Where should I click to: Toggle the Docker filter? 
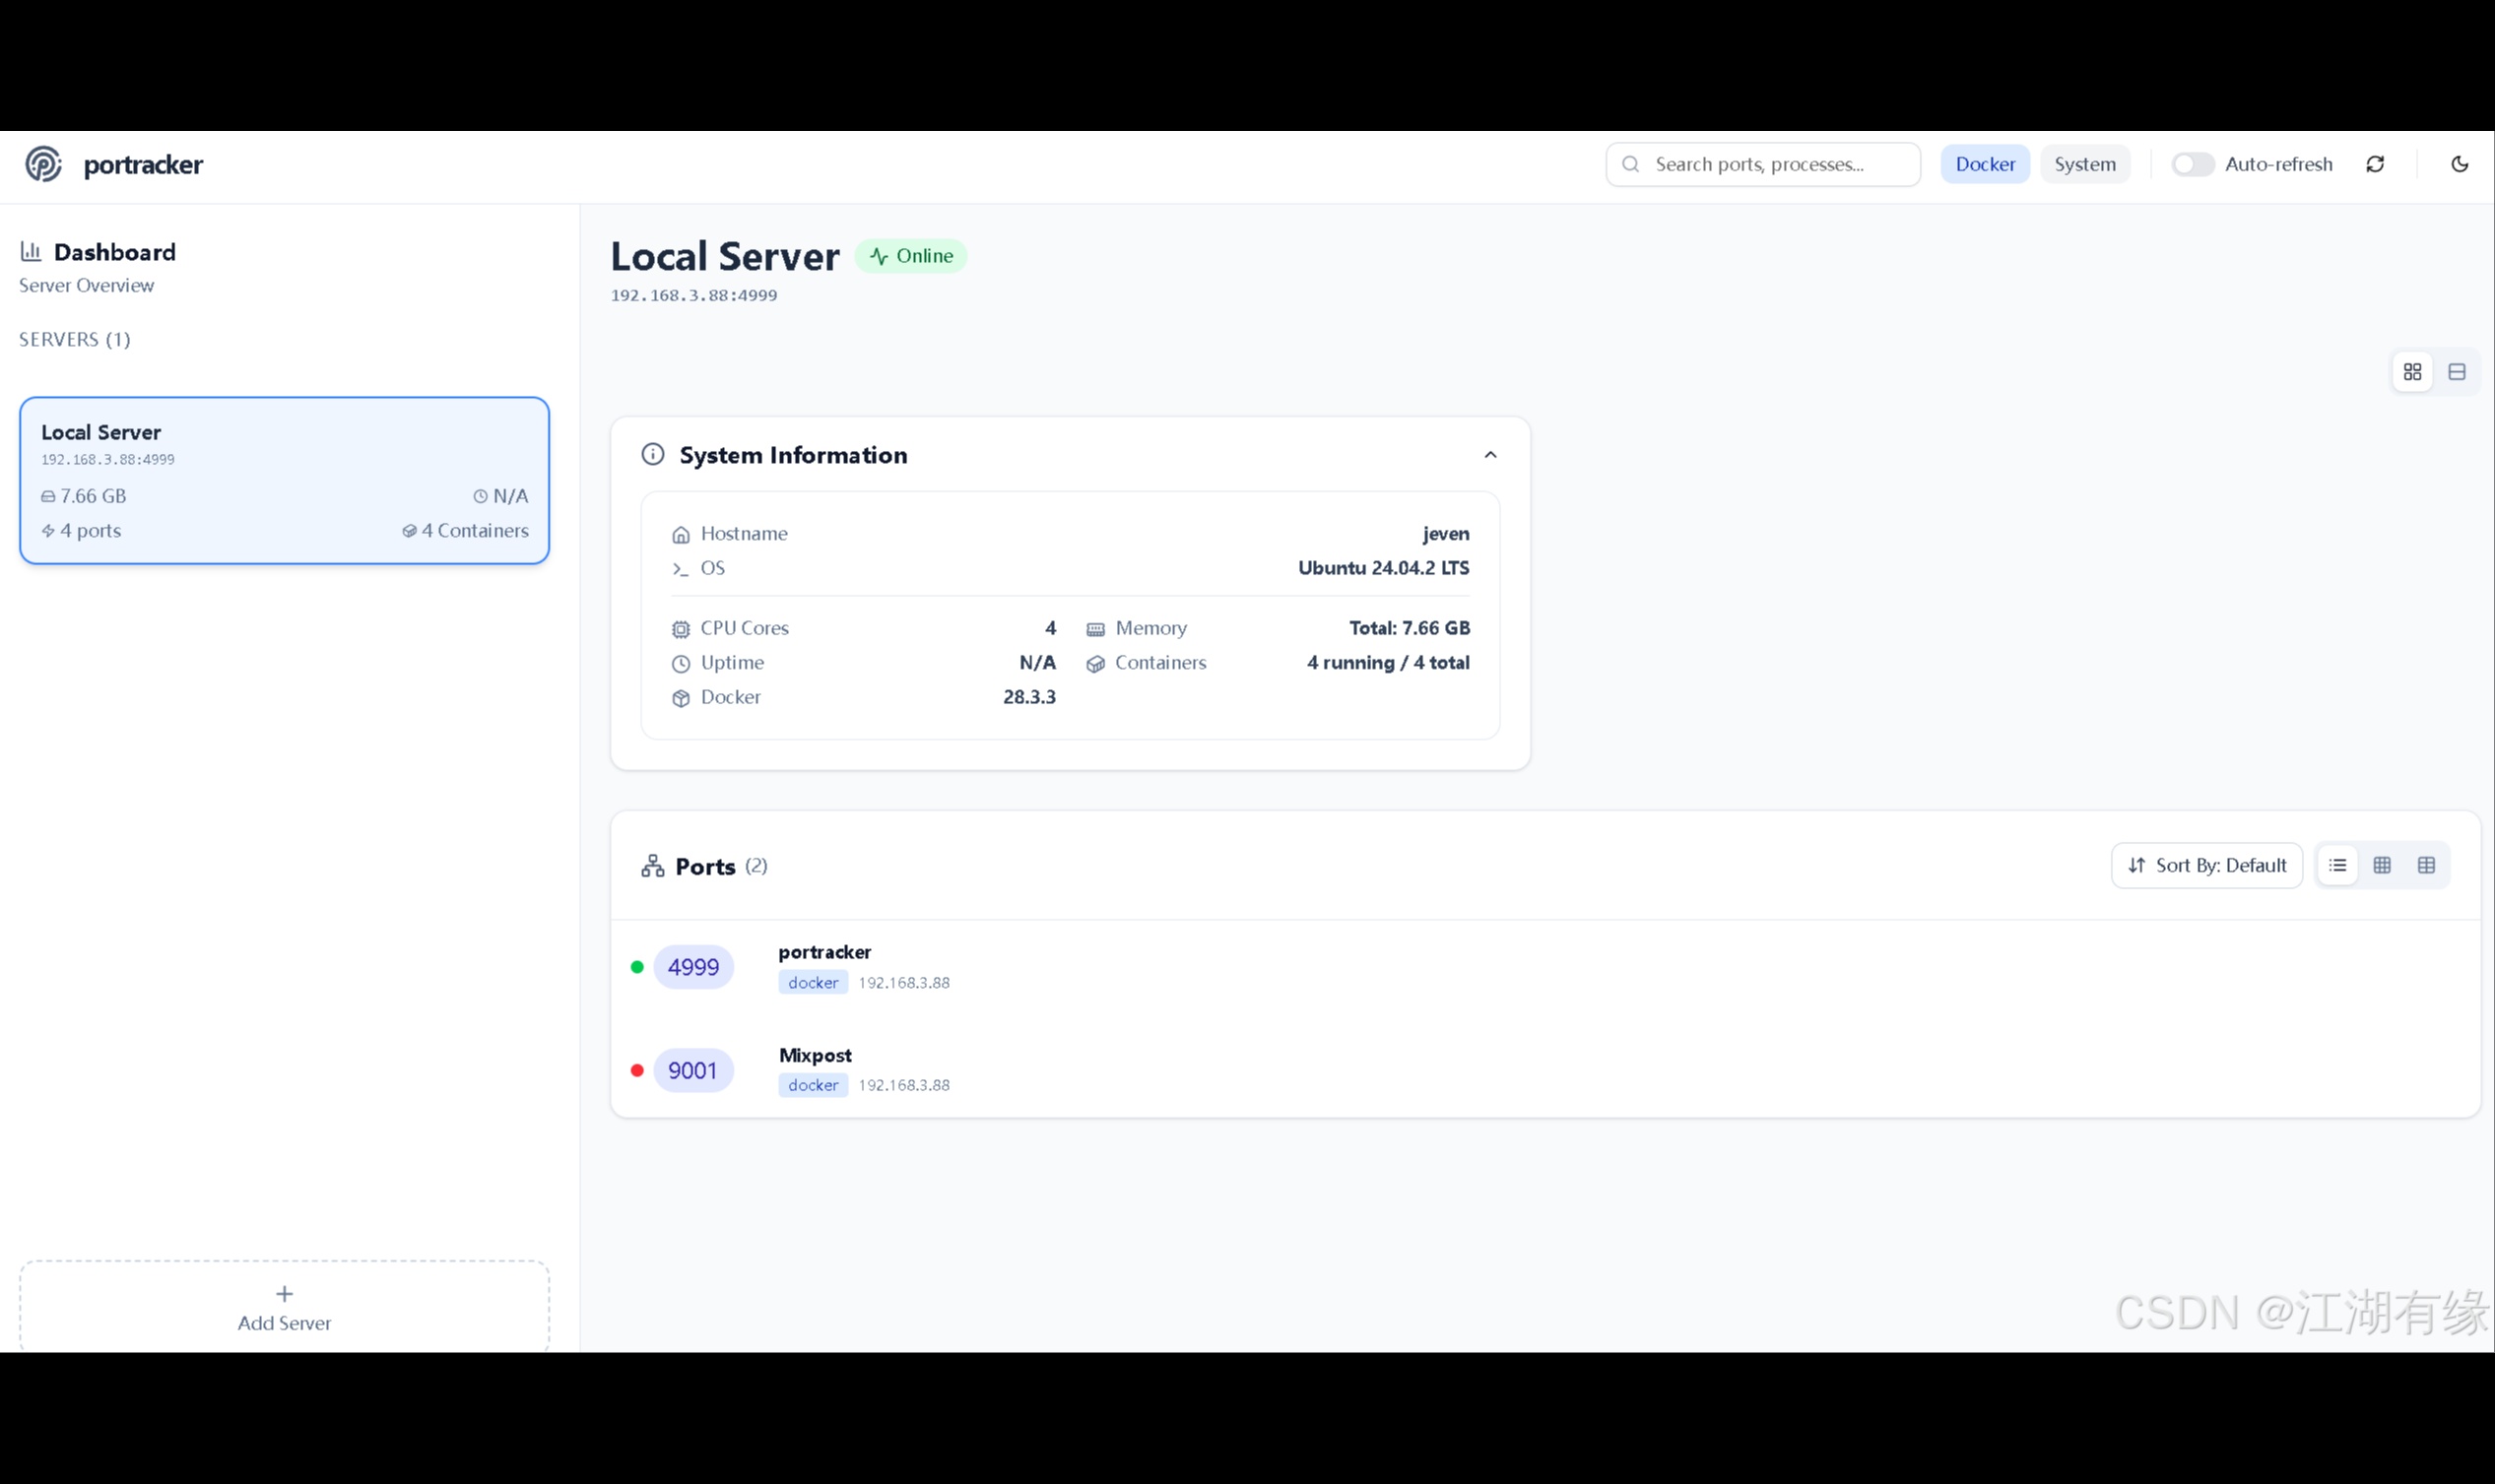pyautogui.click(x=1984, y=164)
